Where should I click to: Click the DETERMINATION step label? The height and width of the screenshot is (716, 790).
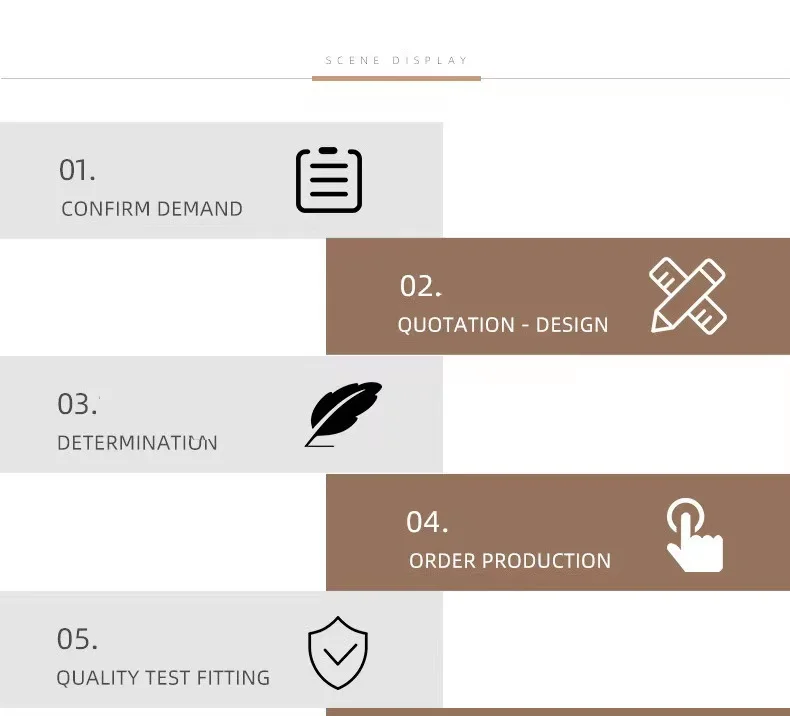pos(137,443)
